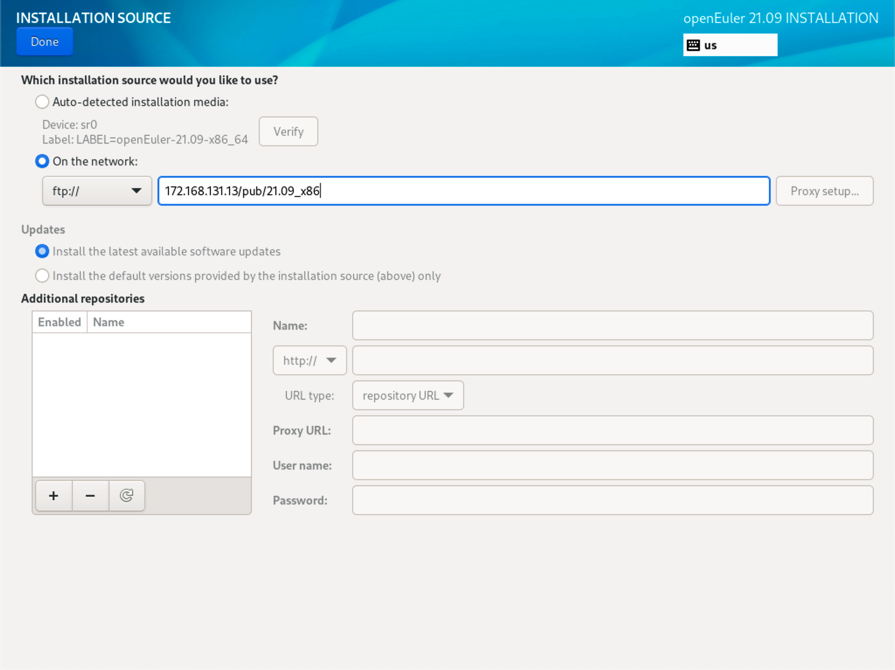The width and height of the screenshot is (895, 670).
Task: Click the Password input field
Action: point(612,501)
